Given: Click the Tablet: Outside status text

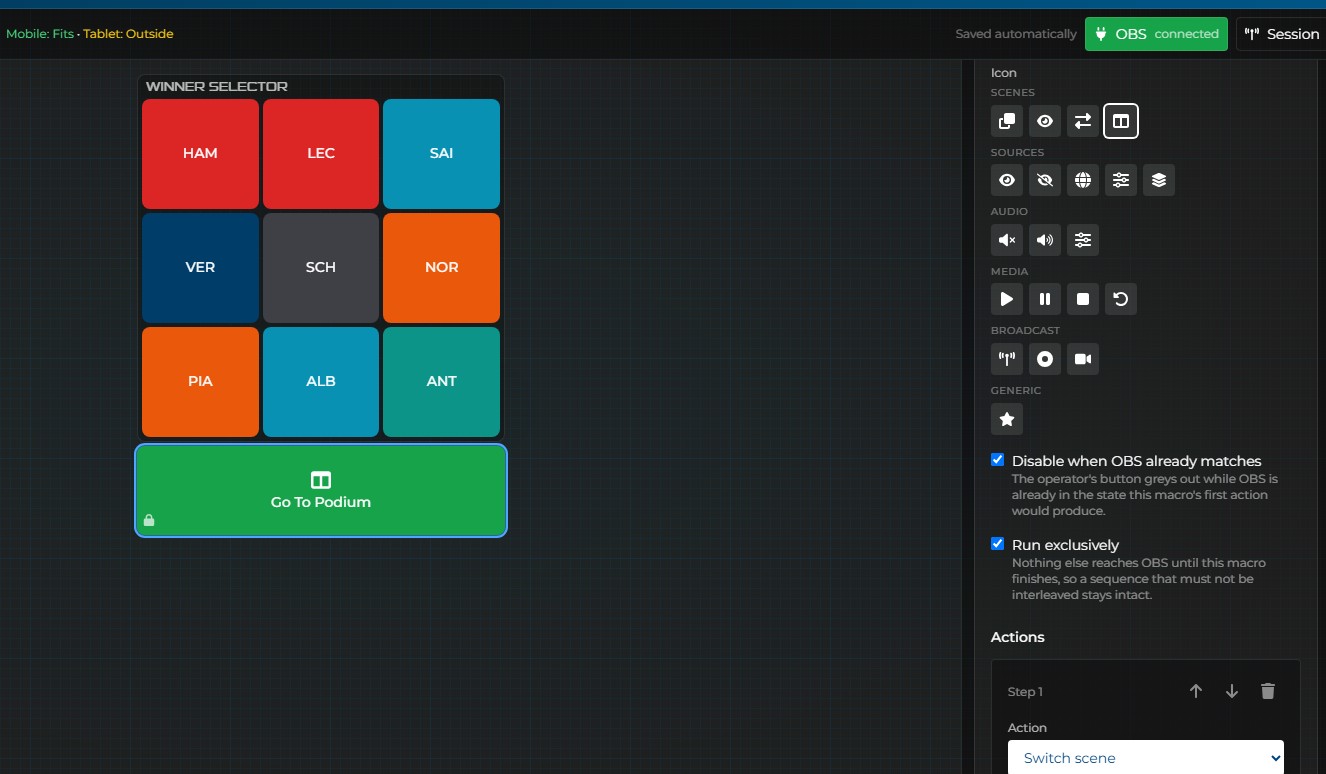Looking at the screenshot, I should [x=128, y=34].
